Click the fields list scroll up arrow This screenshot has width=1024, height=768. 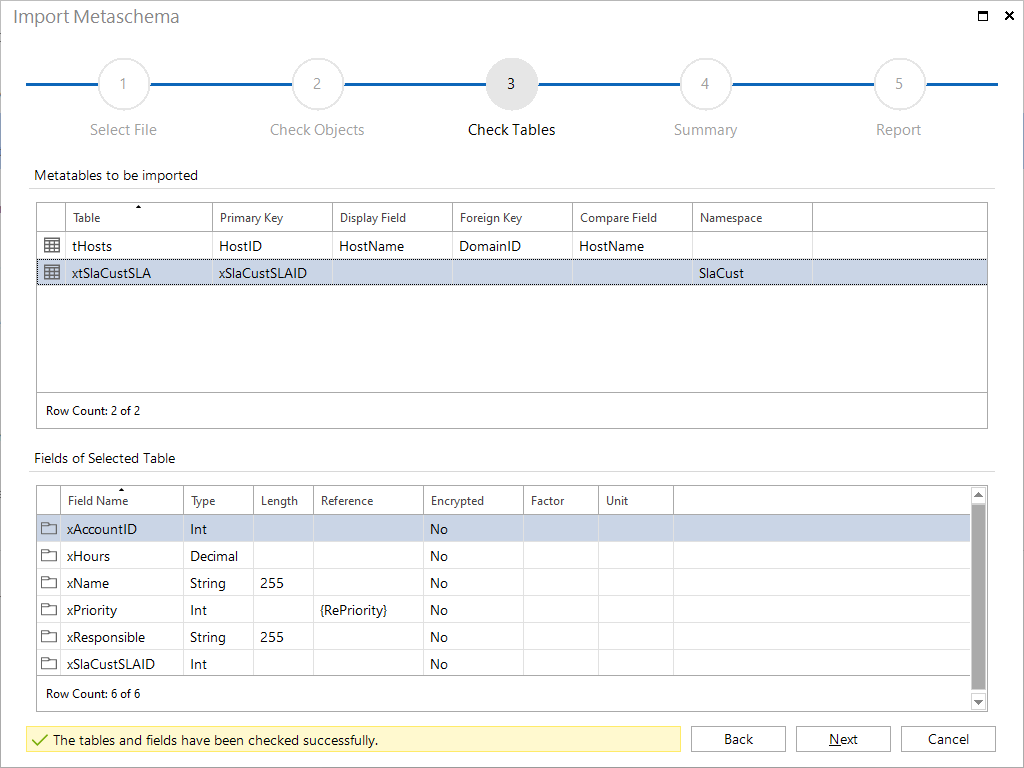978,494
